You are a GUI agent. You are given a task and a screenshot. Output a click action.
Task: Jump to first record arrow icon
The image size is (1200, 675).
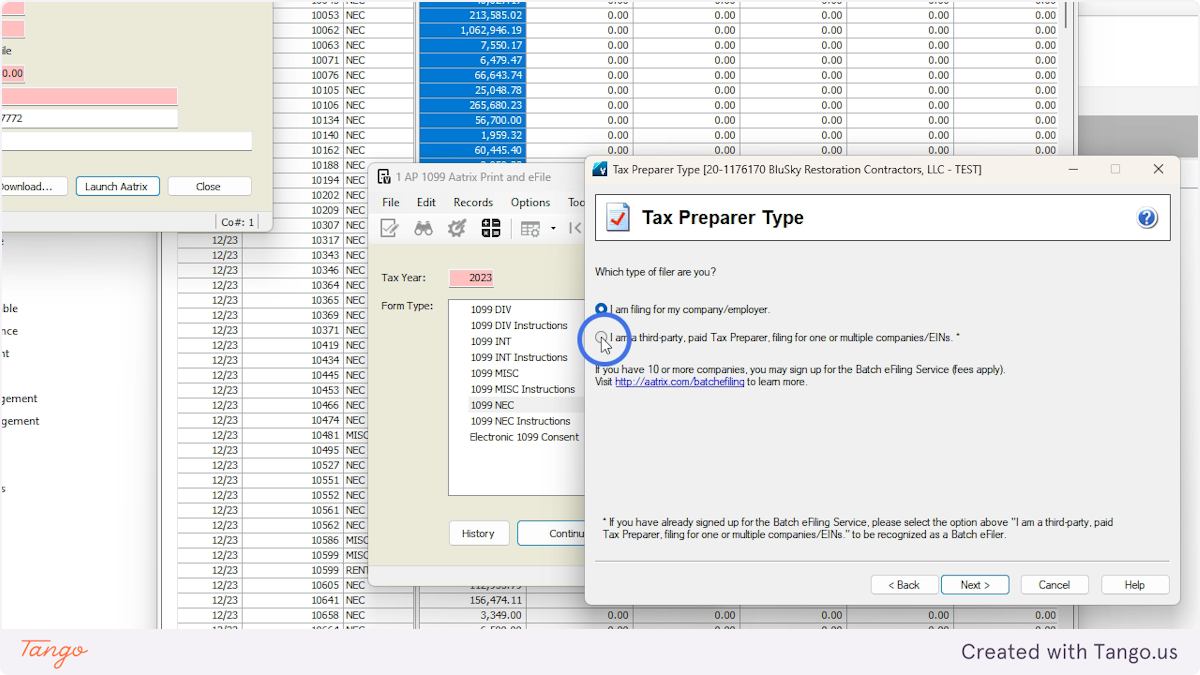tap(575, 228)
